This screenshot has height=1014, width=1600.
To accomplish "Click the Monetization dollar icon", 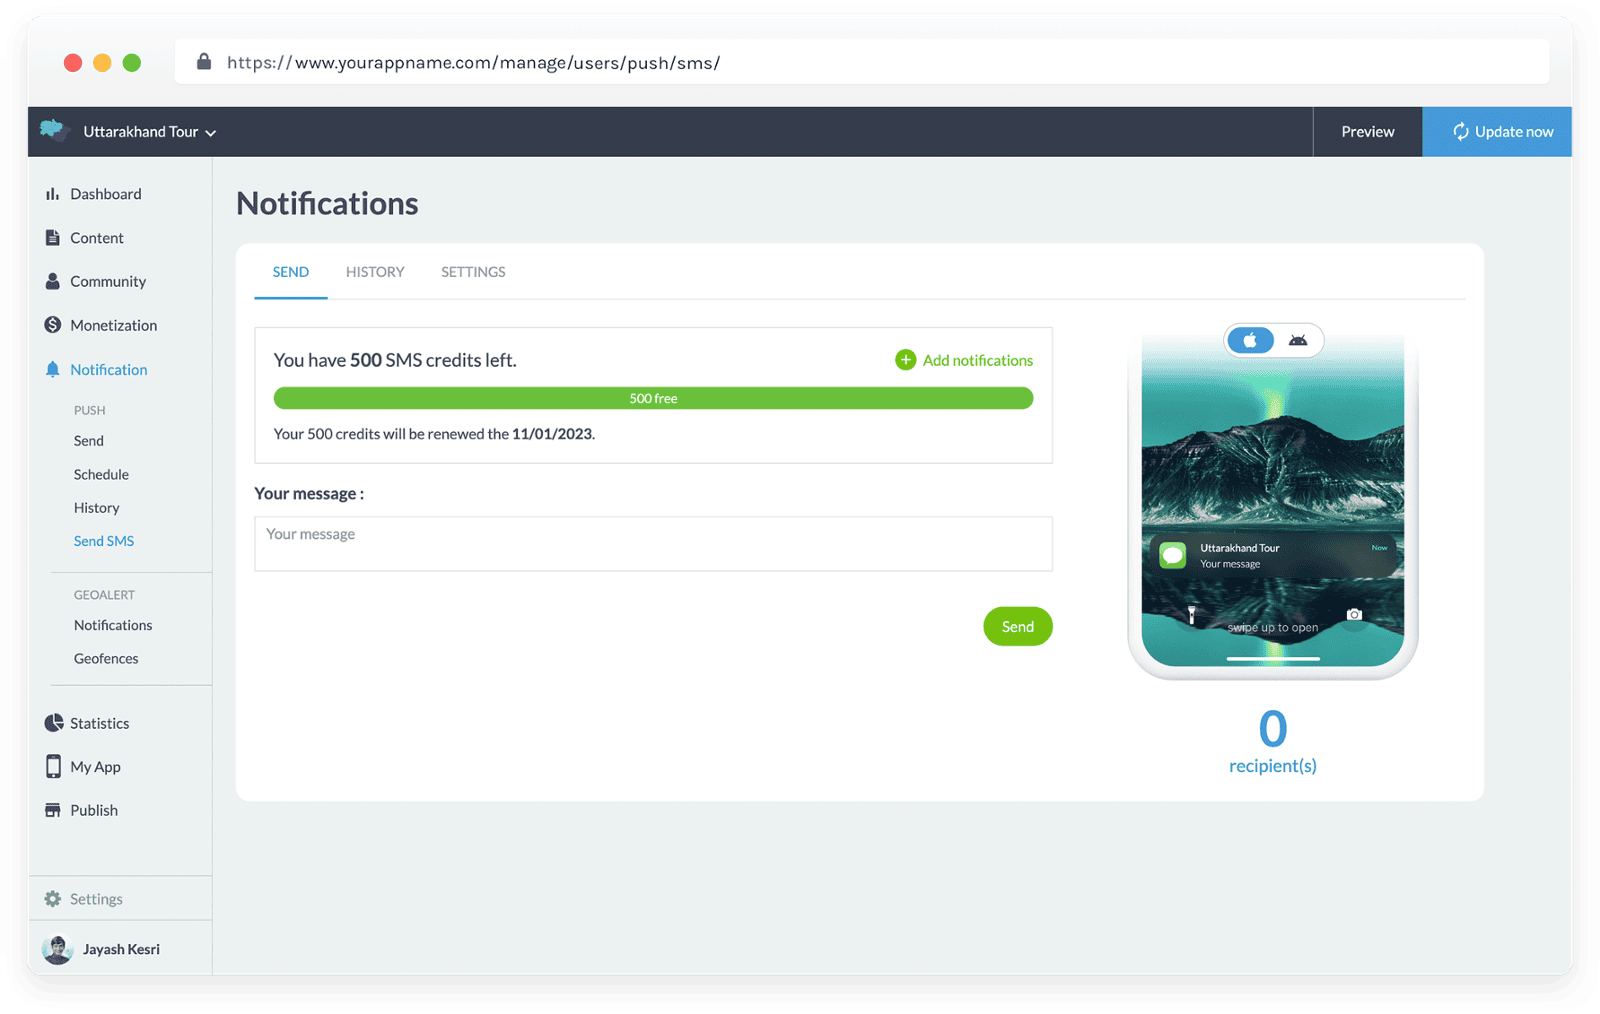I will click(x=52, y=325).
